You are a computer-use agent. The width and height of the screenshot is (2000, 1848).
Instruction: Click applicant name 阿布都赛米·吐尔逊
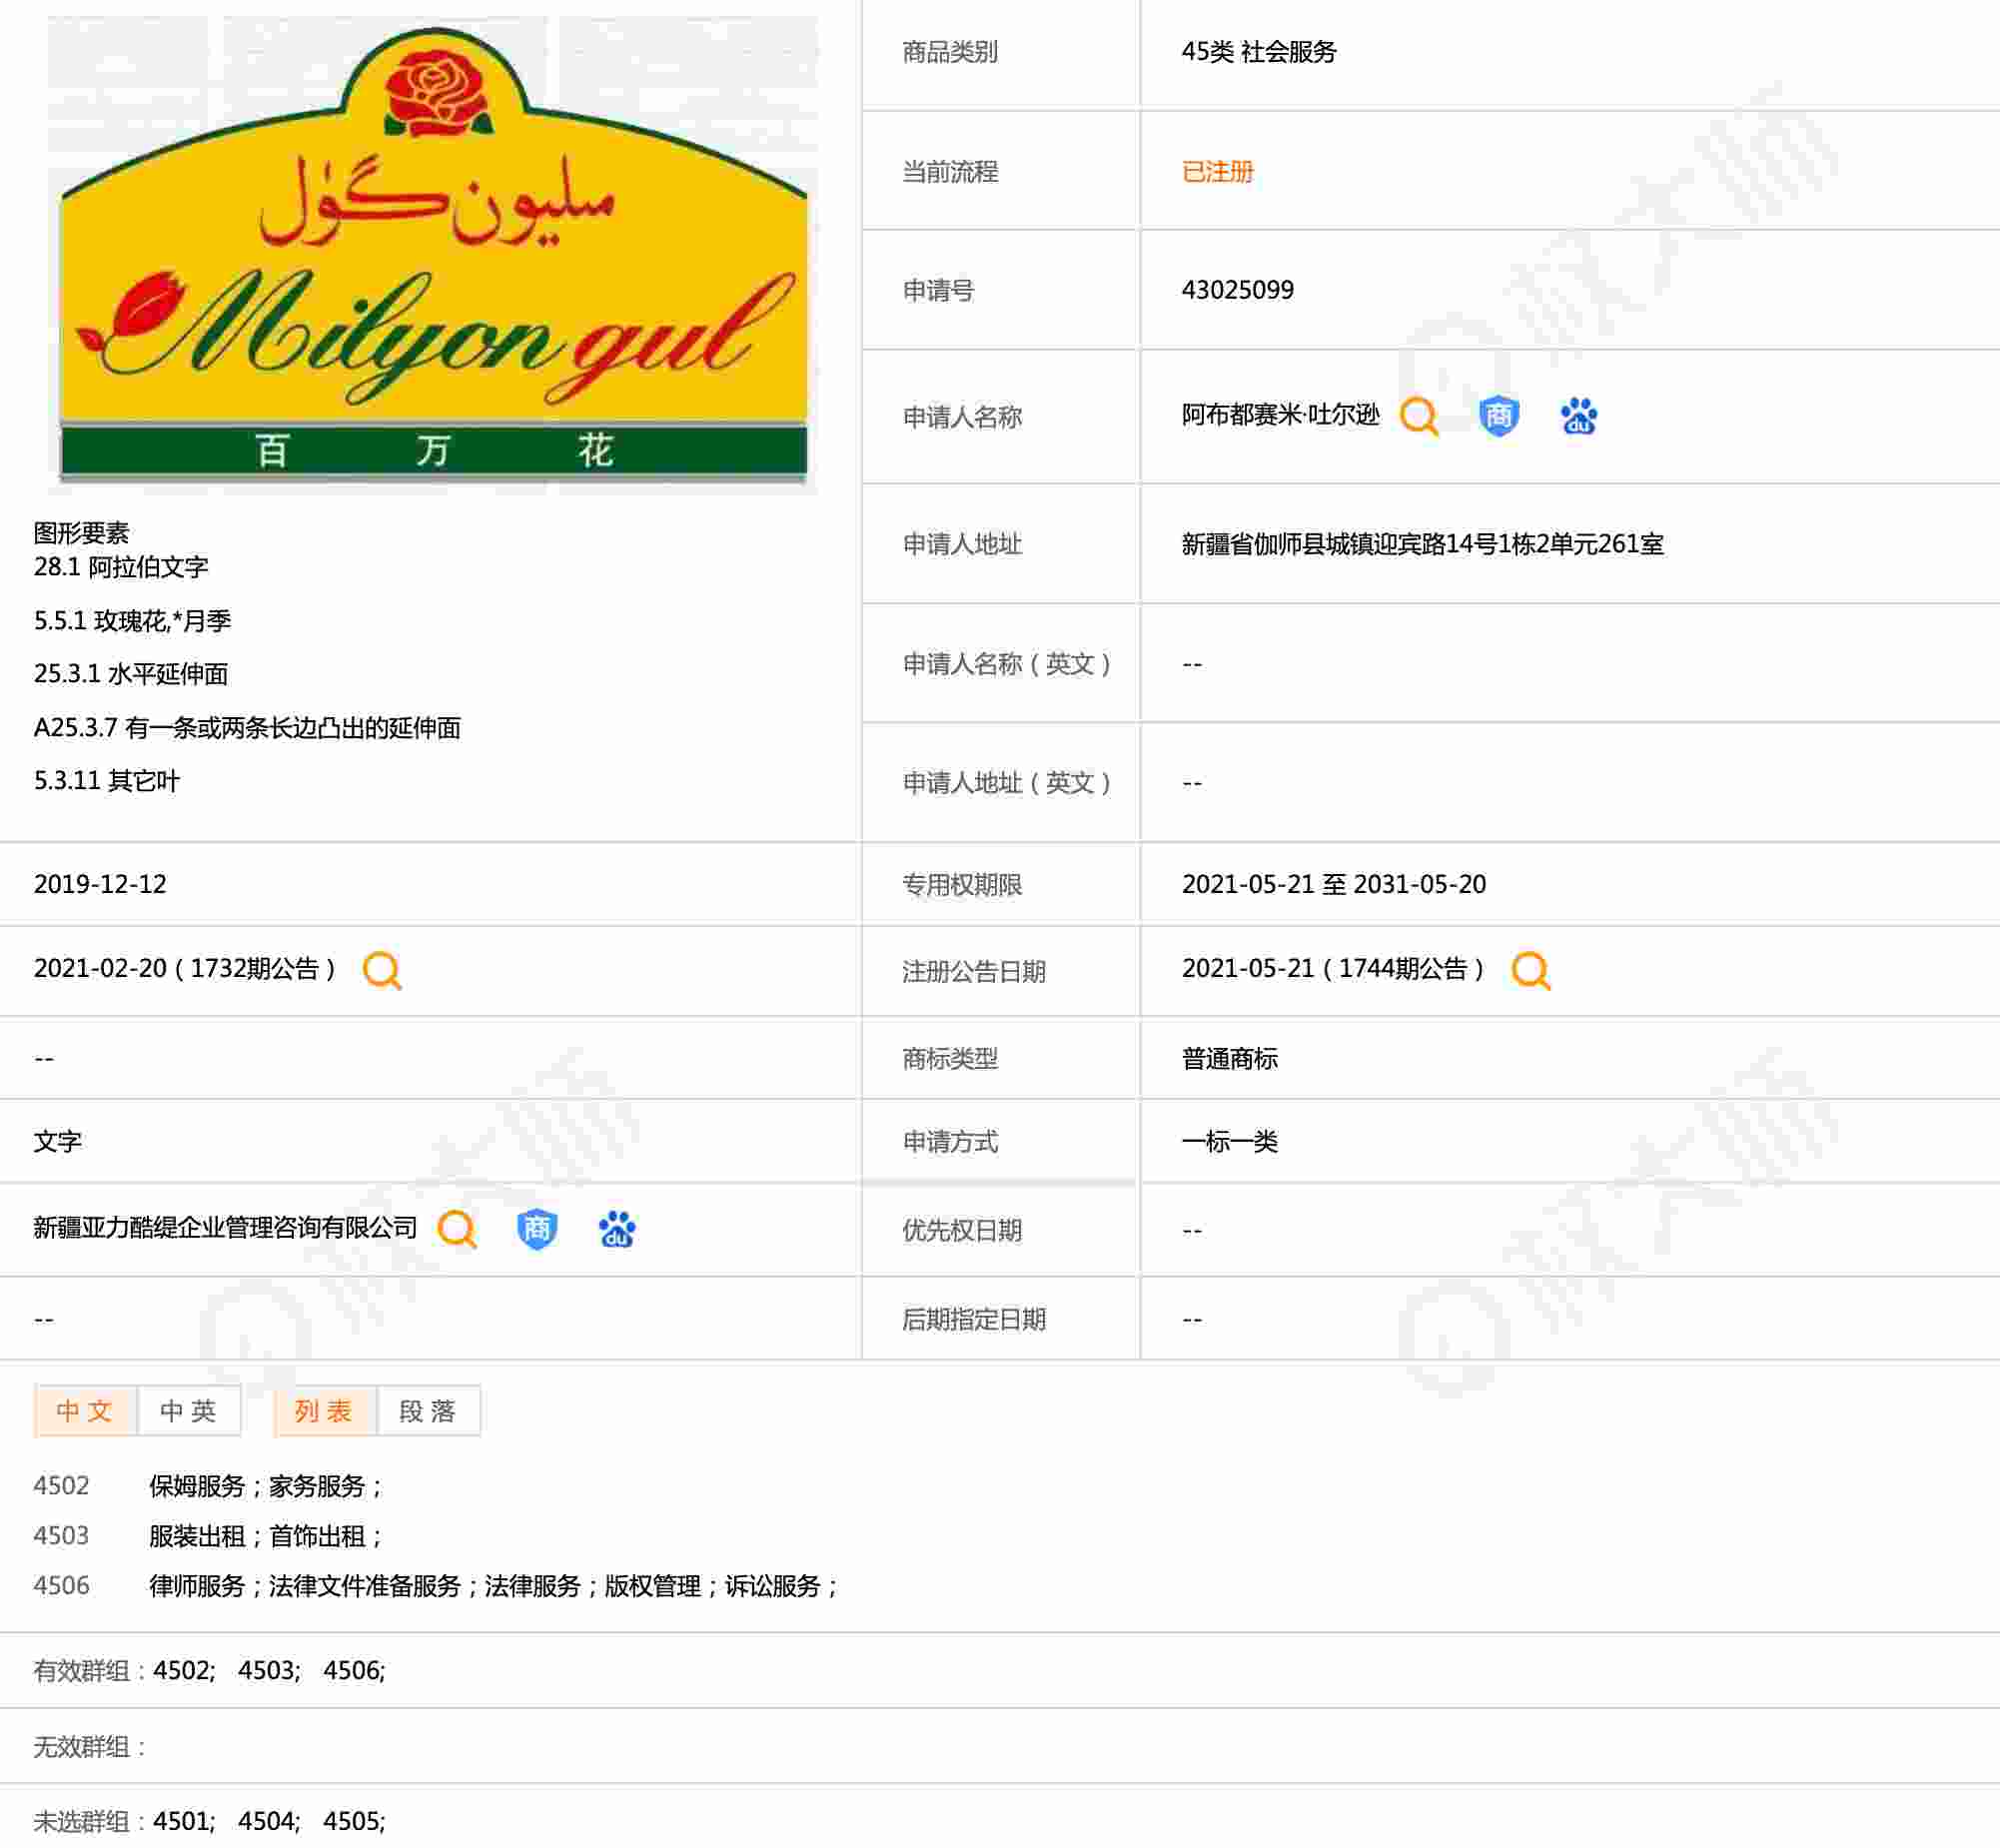coord(1280,415)
